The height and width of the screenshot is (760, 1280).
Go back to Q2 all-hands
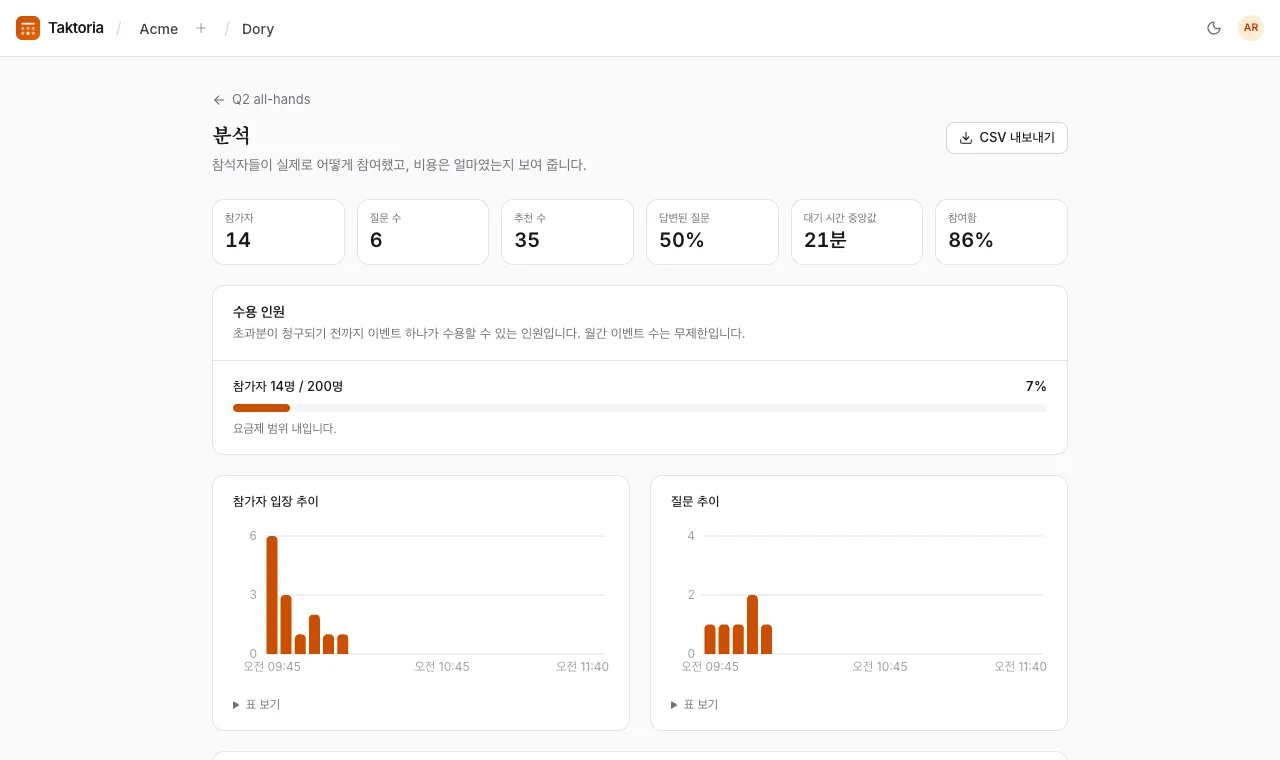pos(262,99)
